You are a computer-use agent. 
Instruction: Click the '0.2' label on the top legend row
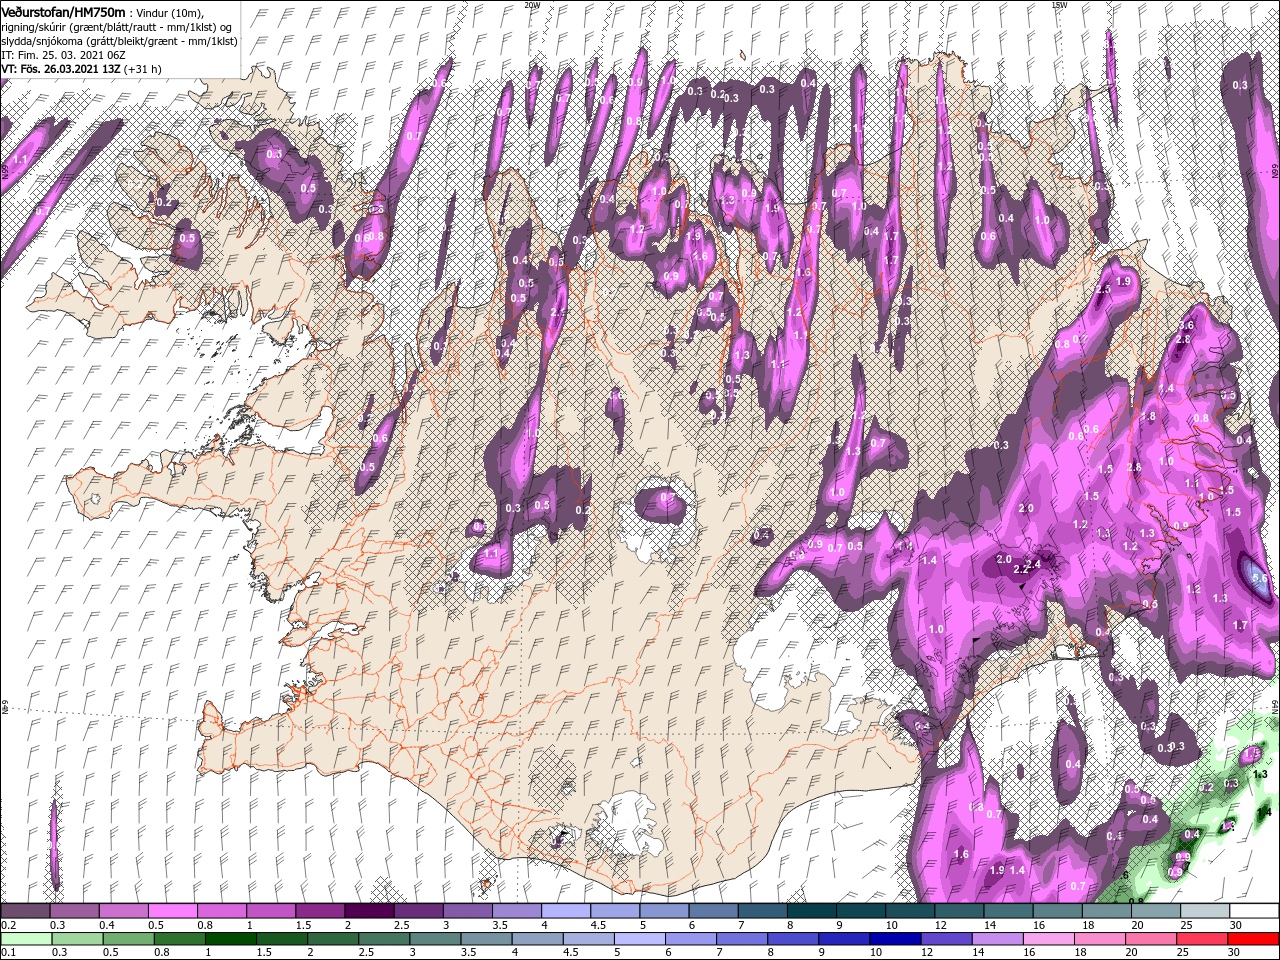click(x=8, y=925)
